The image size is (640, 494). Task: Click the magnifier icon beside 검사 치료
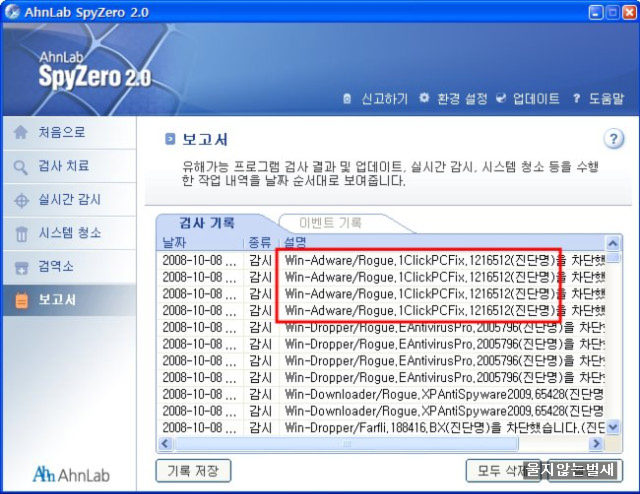click(x=20, y=167)
